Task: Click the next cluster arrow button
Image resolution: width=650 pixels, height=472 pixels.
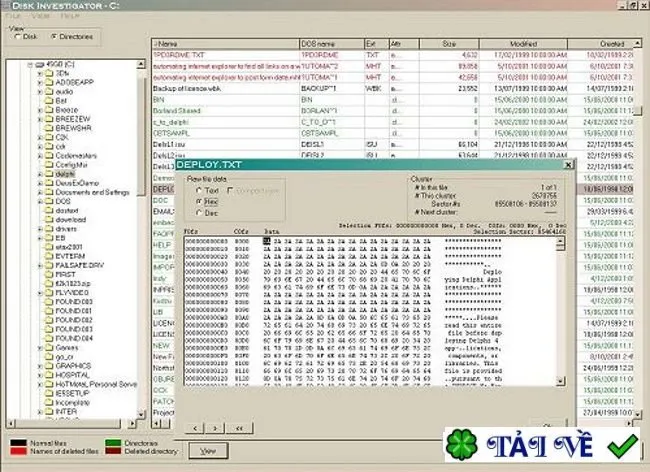Action: (215, 428)
